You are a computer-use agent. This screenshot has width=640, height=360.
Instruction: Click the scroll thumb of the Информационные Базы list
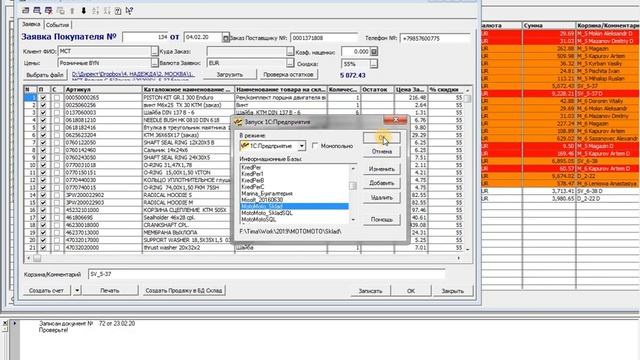[x=353, y=186]
